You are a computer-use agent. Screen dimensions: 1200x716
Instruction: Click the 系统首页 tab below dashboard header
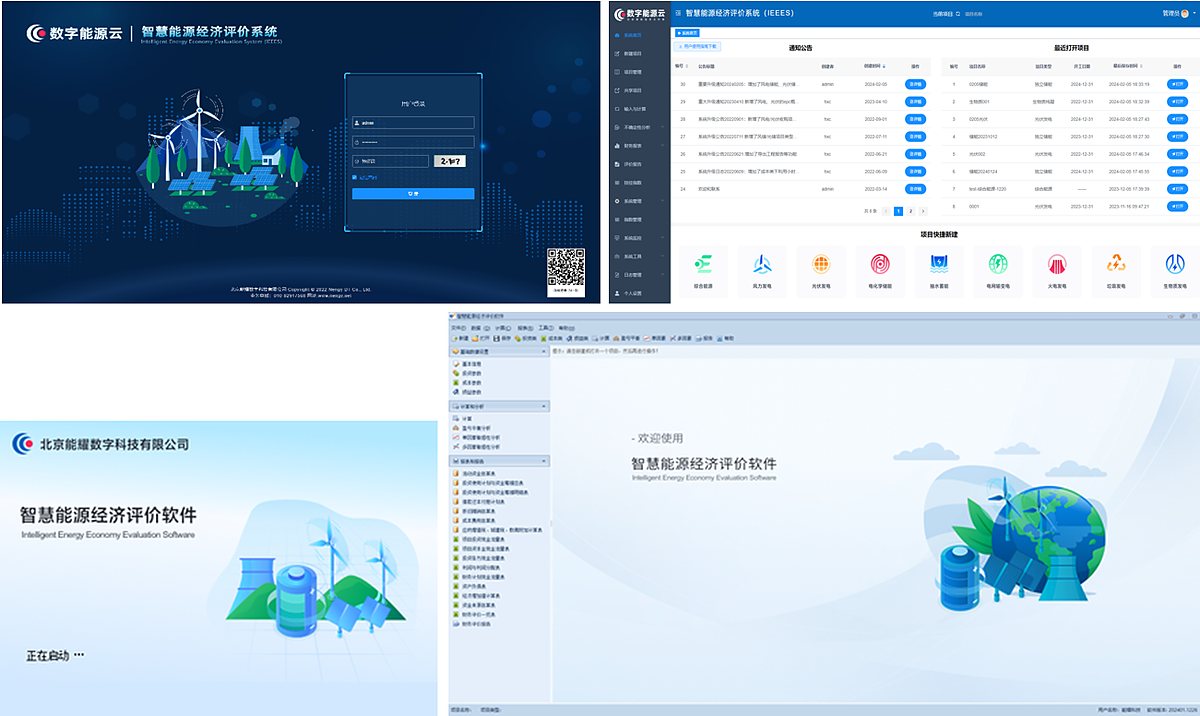click(687, 33)
